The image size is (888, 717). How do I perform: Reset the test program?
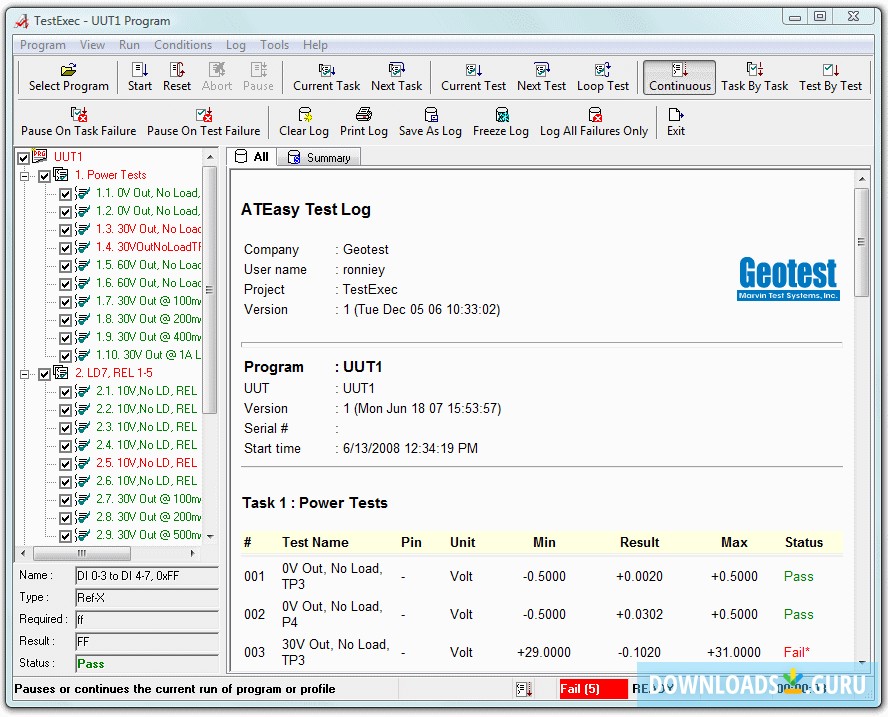[x=177, y=76]
